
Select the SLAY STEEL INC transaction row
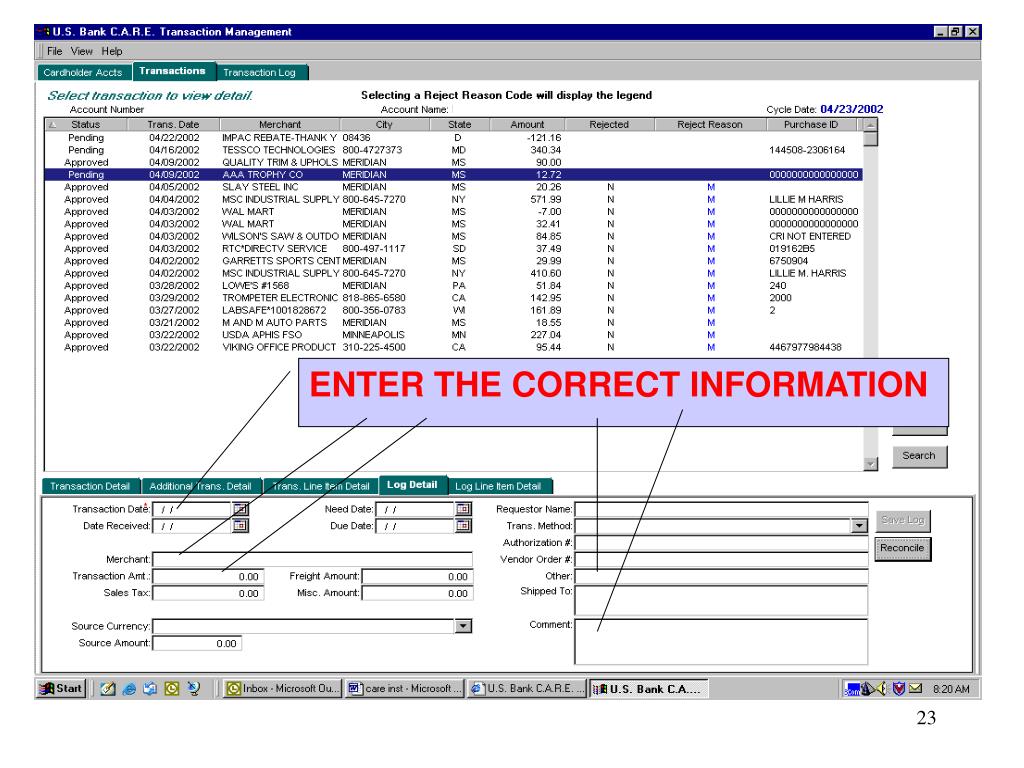453,187
